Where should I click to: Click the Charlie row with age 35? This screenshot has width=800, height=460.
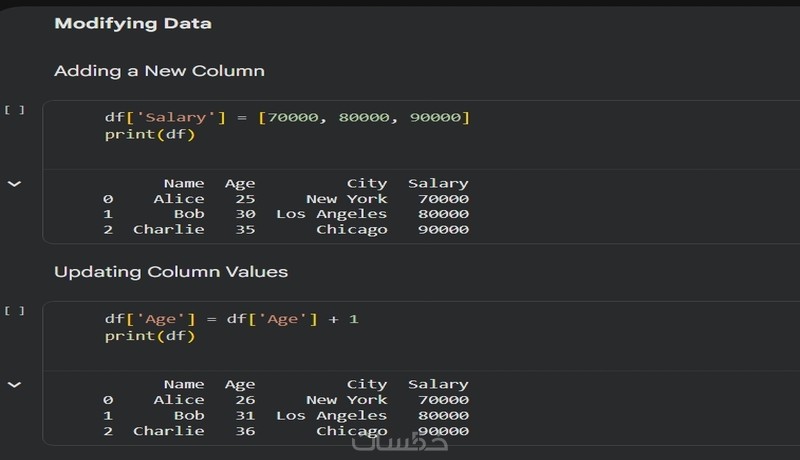point(170,229)
